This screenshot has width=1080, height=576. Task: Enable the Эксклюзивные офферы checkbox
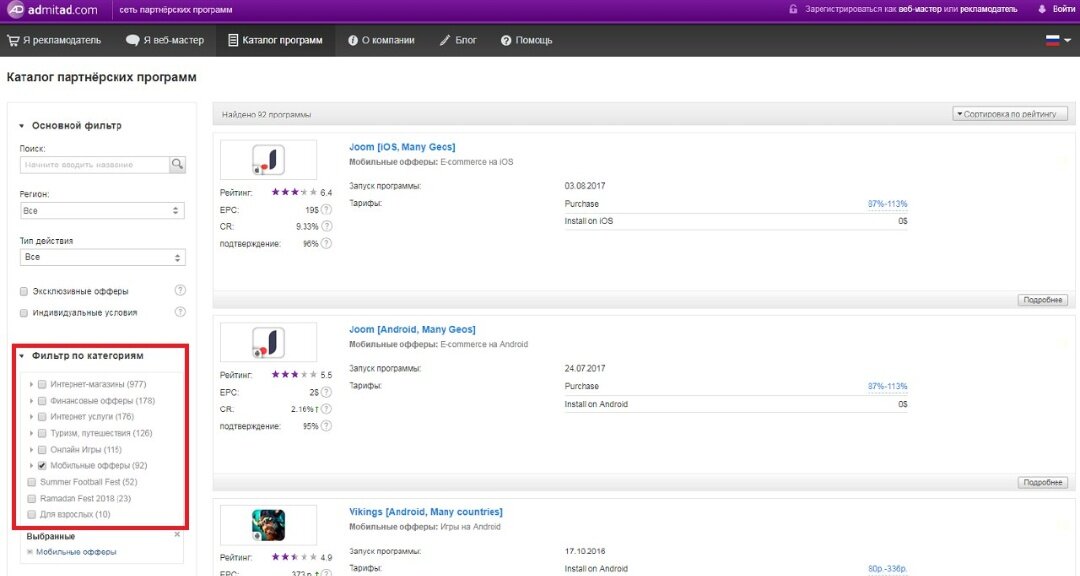pos(24,291)
